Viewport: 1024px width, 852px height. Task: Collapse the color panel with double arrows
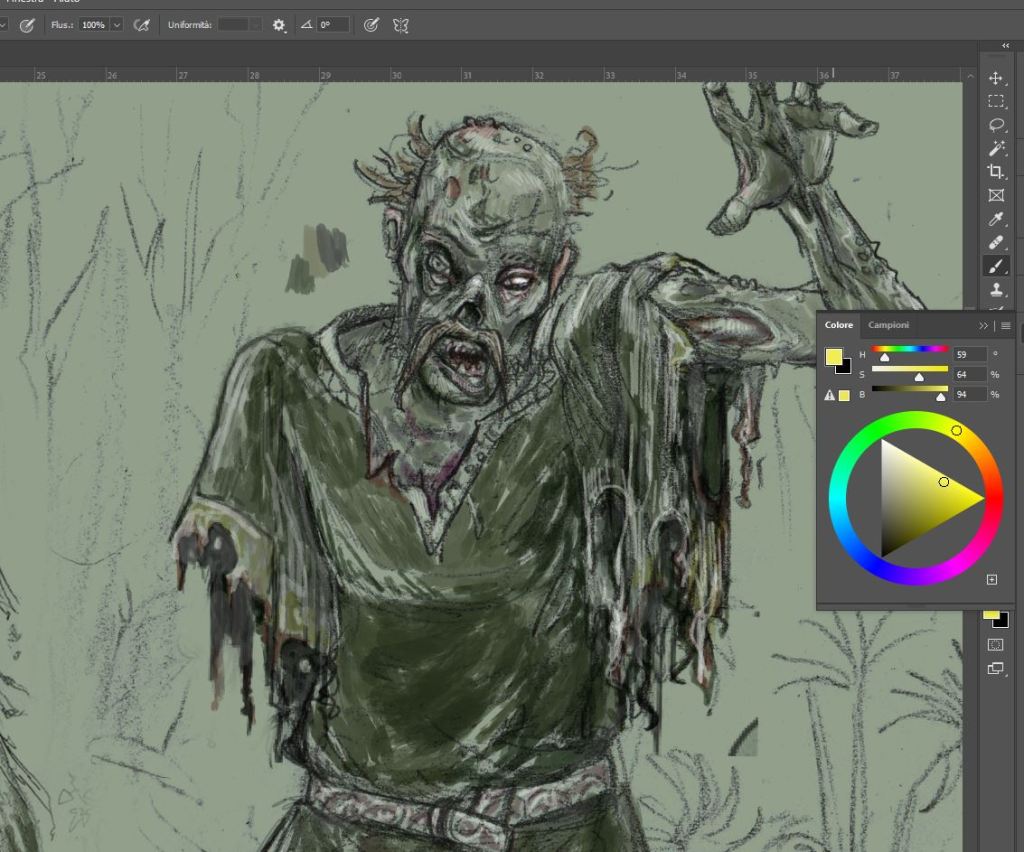point(984,326)
